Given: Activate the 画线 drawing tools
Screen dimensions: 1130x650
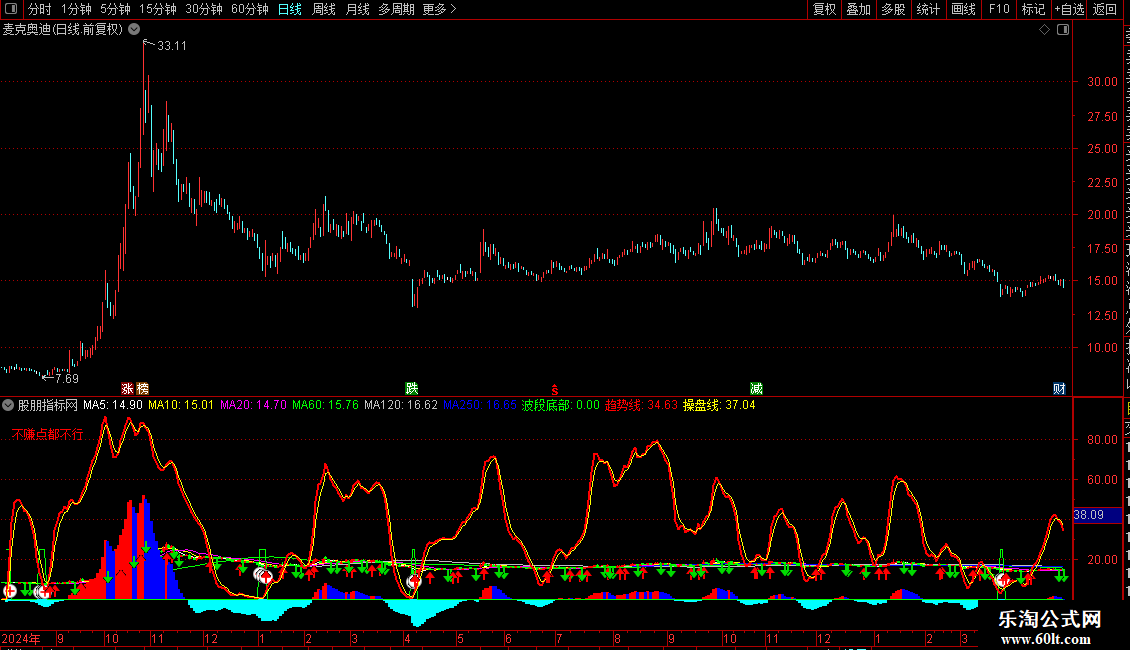Looking at the screenshot, I should point(964,9).
